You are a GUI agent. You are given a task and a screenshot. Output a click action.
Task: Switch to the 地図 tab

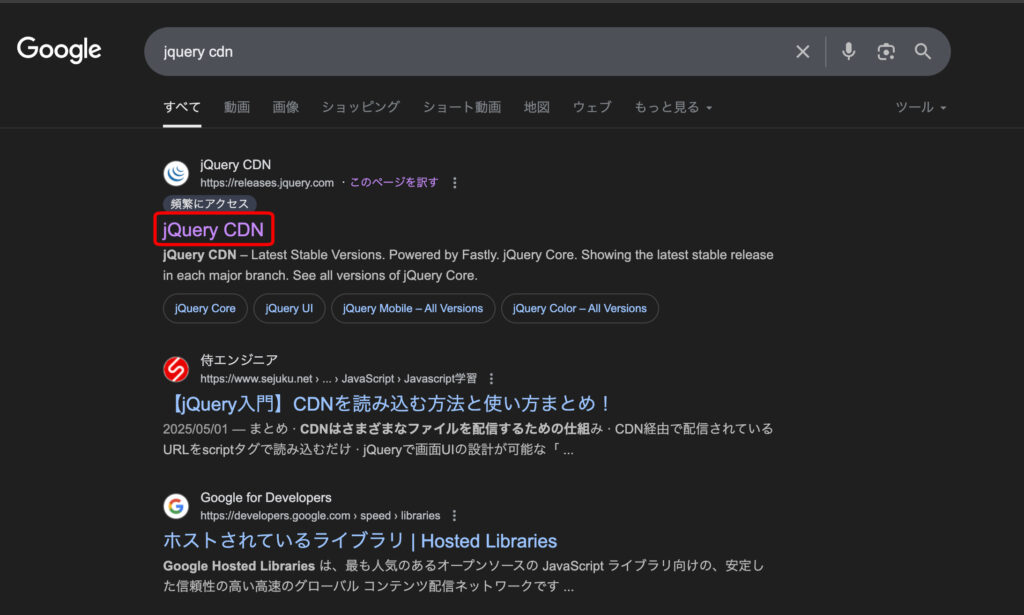coord(537,107)
